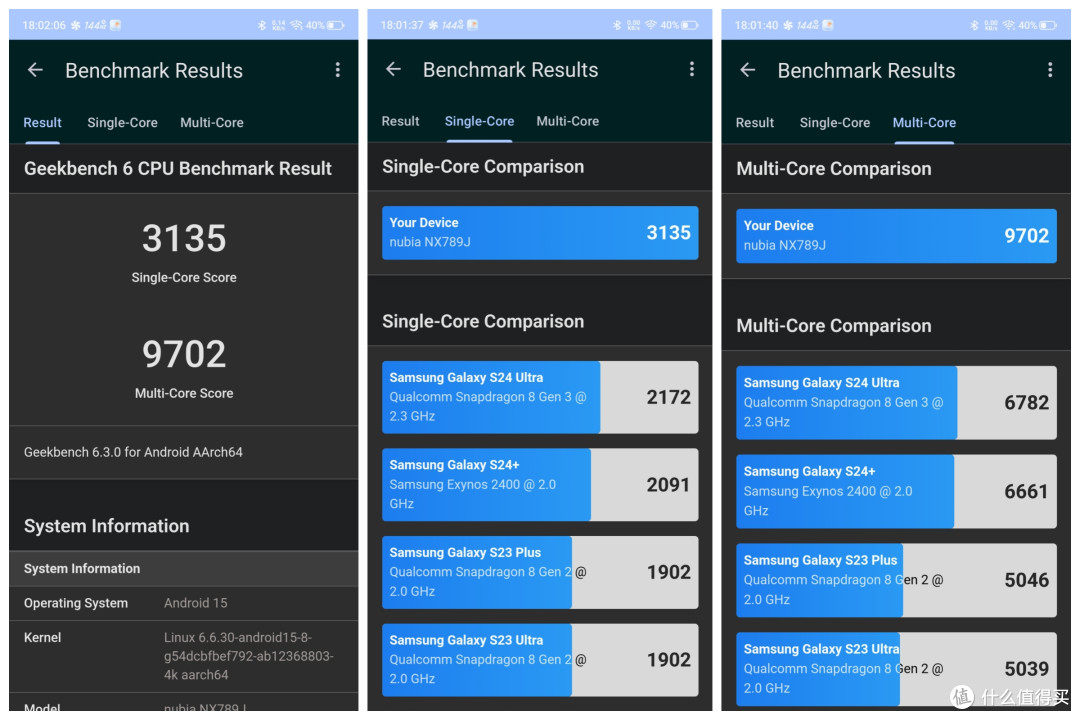1080x720 pixels.
Task: Tap Bluetooth icon in right status bar
Action: [x=975, y=25]
